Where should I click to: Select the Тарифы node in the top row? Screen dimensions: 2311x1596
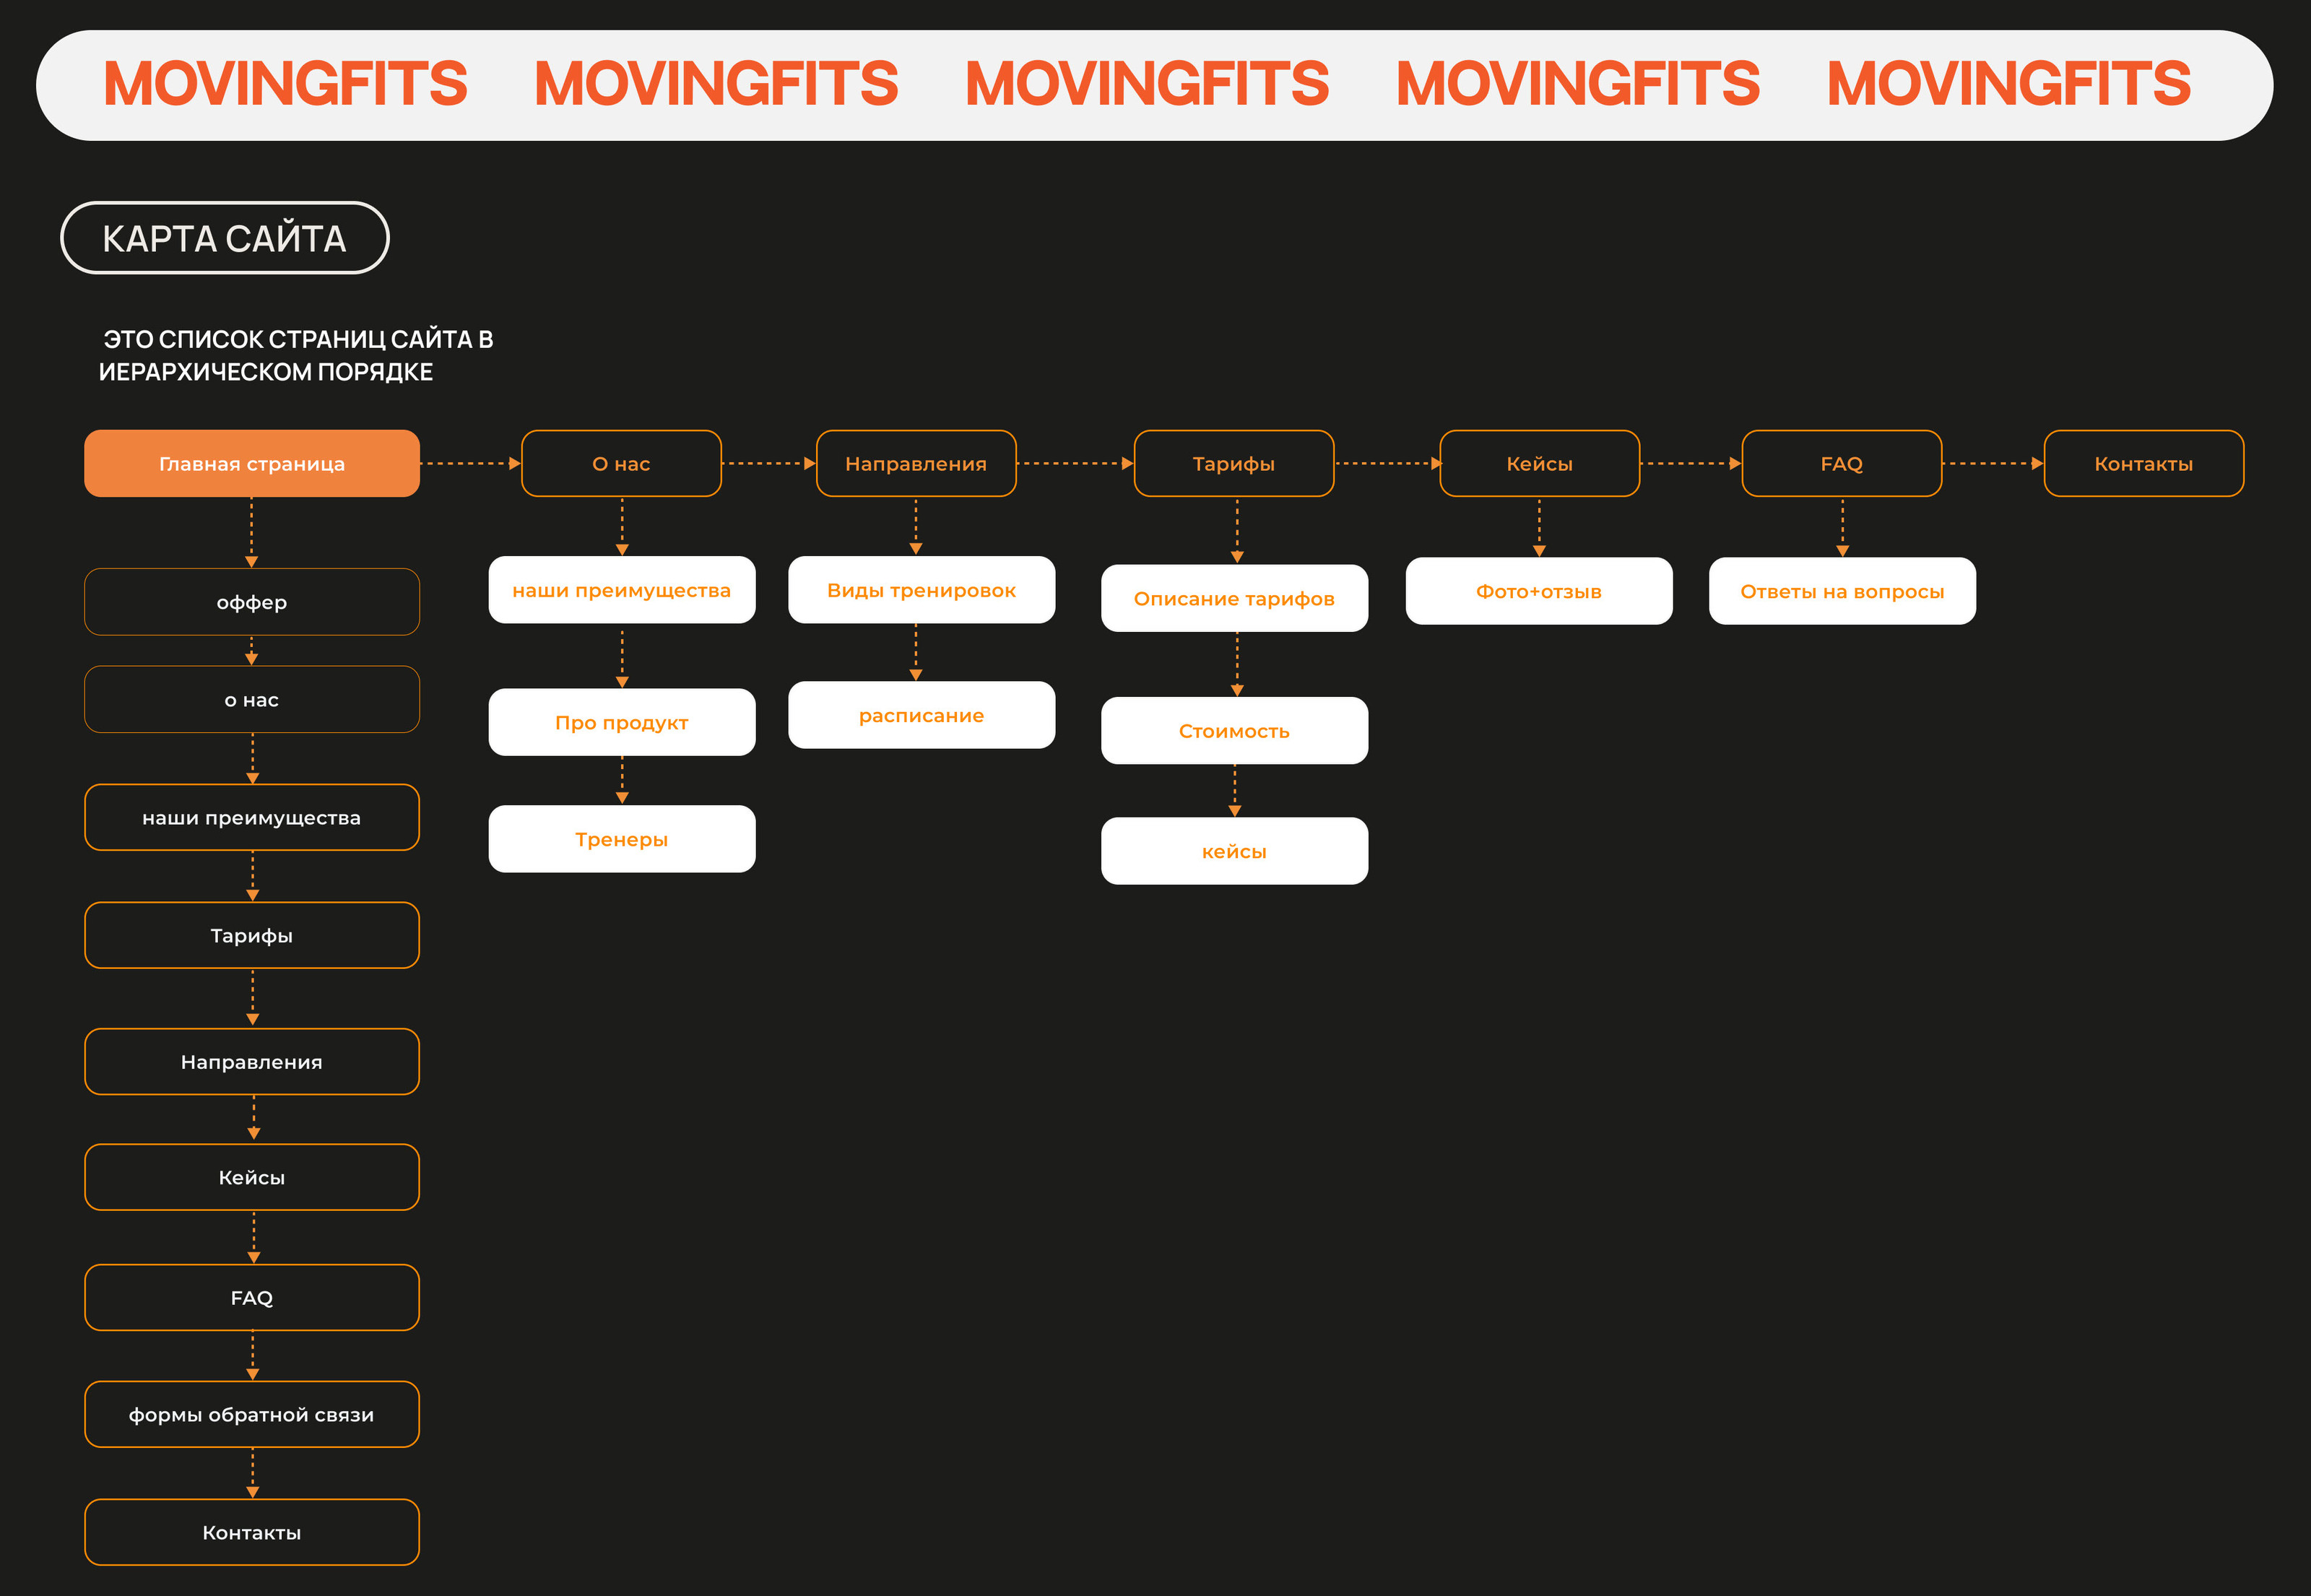[x=1234, y=463]
